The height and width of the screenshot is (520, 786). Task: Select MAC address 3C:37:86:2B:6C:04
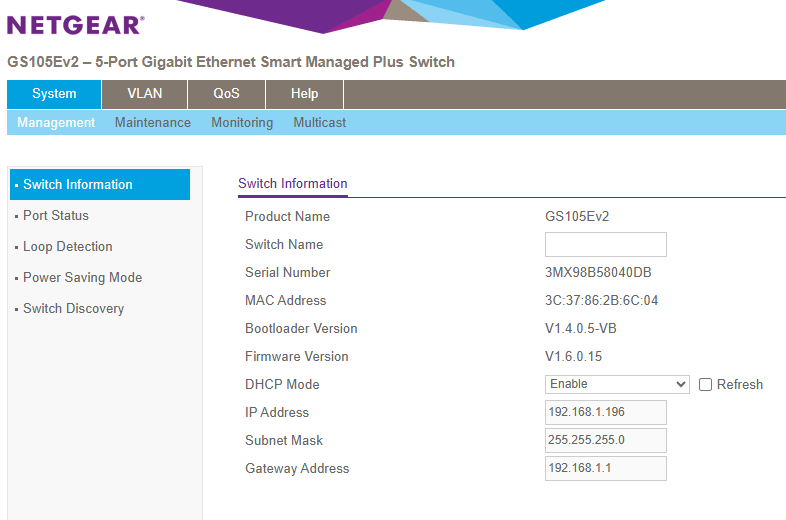pyautogui.click(x=602, y=300)
